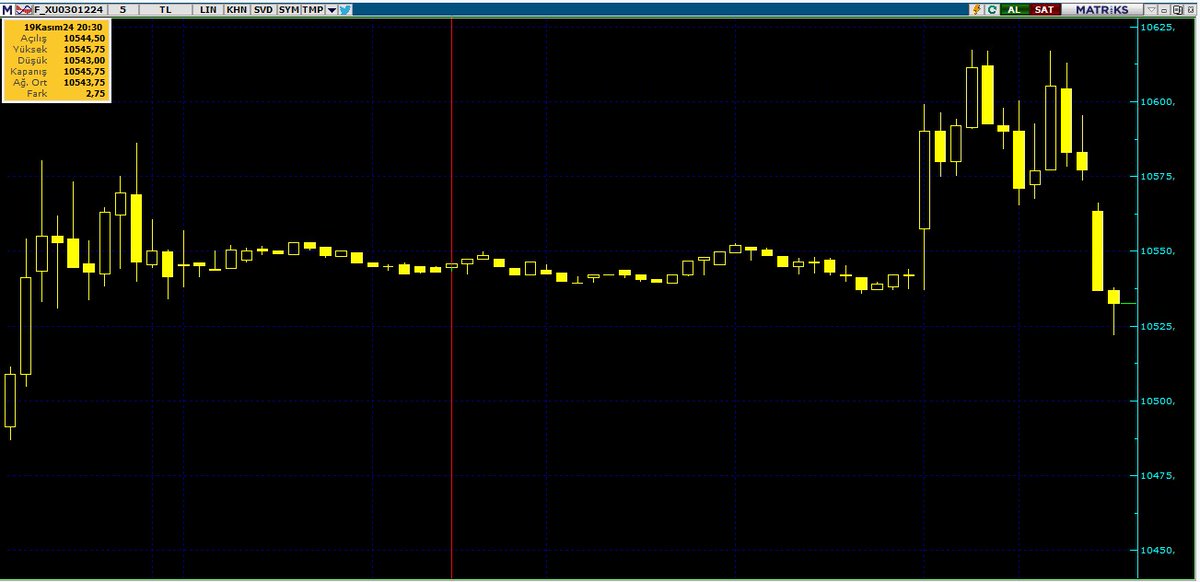The height and width of the screenshot is (582, 1200).
Task: Open the chart type icon beside the symbol
Action: pos(24,10)
